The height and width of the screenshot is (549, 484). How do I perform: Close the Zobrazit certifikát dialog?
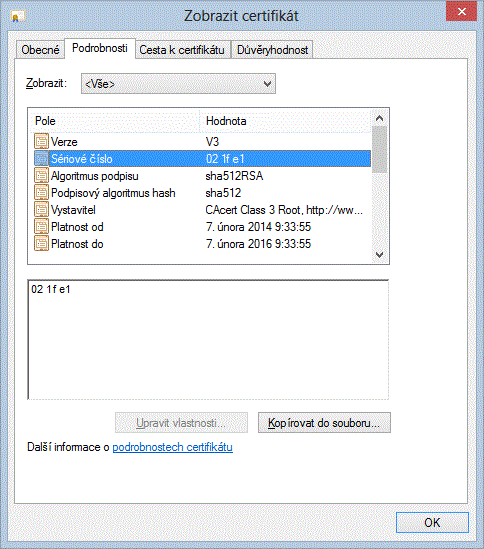[461, 12]
